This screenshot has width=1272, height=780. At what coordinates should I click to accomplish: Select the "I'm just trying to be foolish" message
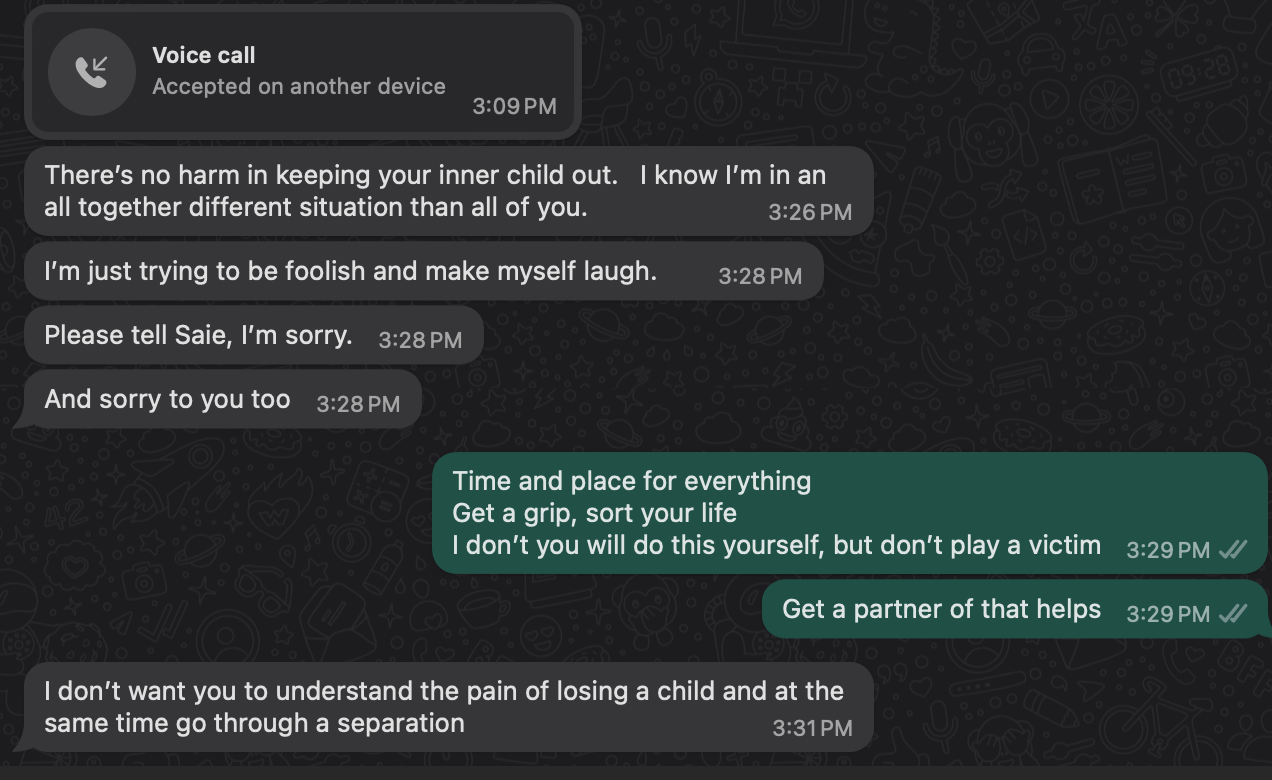350,271
